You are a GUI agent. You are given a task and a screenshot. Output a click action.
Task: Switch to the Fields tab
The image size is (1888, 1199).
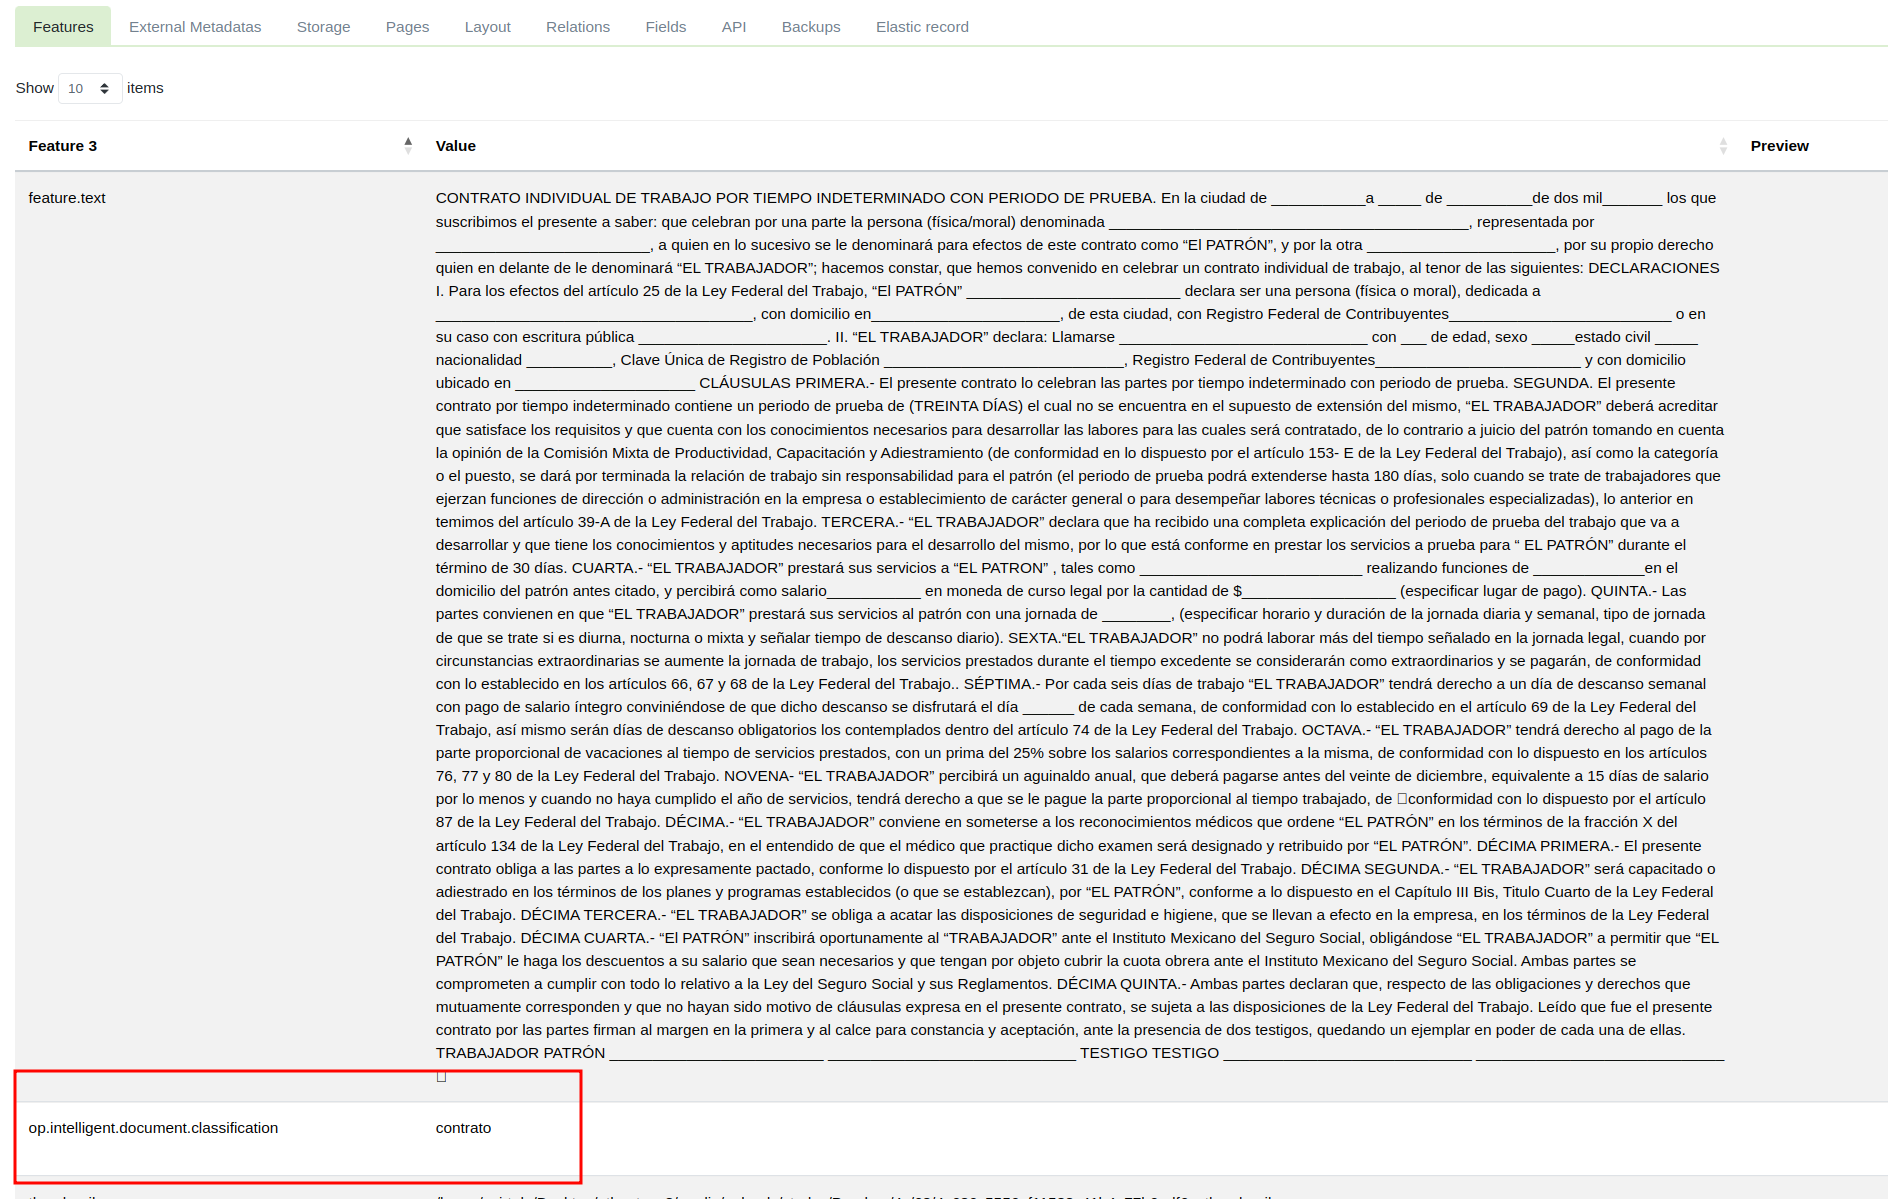(665, 27)
